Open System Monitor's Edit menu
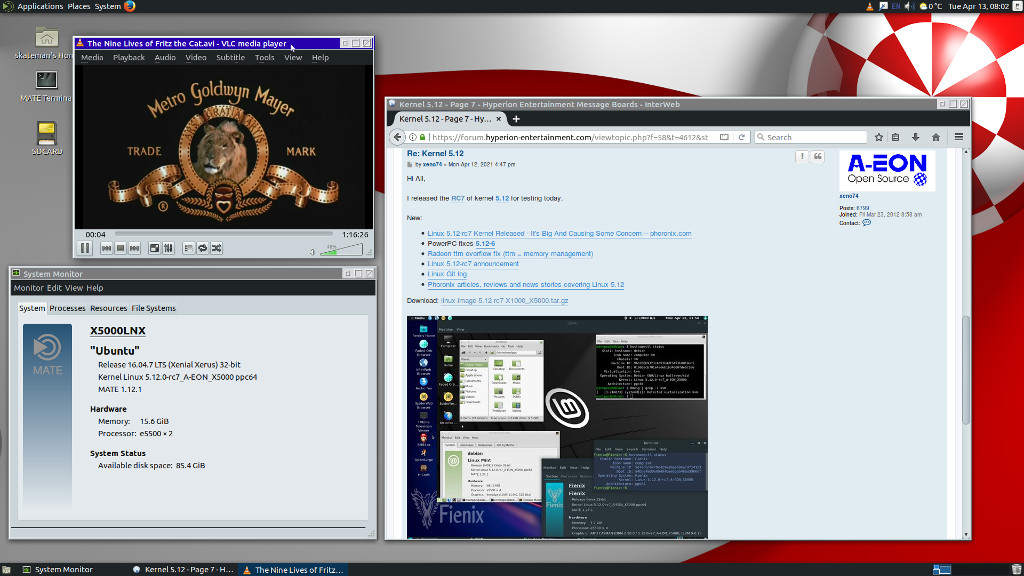Image resolution: width=1024 pixels, height=576 pixels. (x=54, y=288)
